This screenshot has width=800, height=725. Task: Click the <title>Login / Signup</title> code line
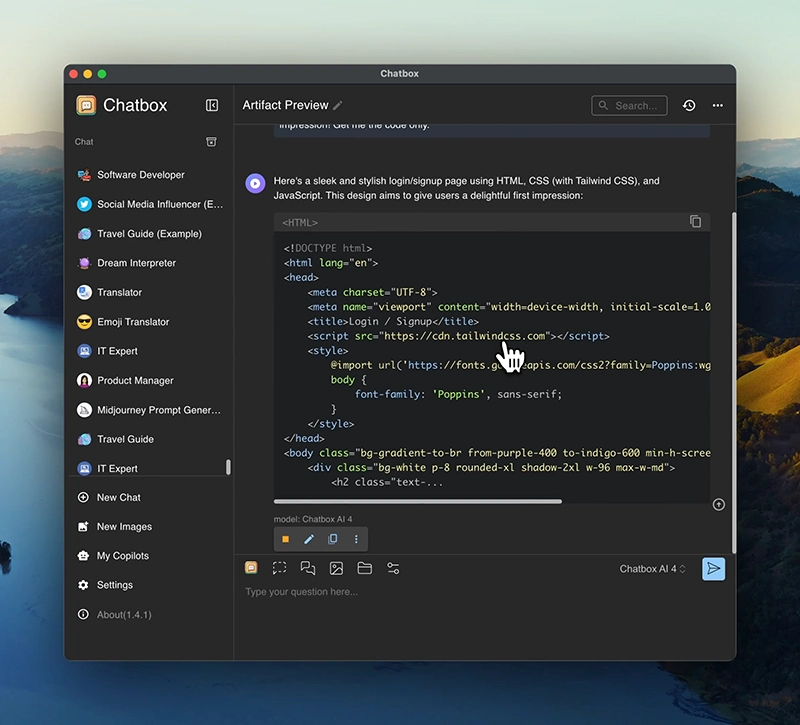[393, 321]
